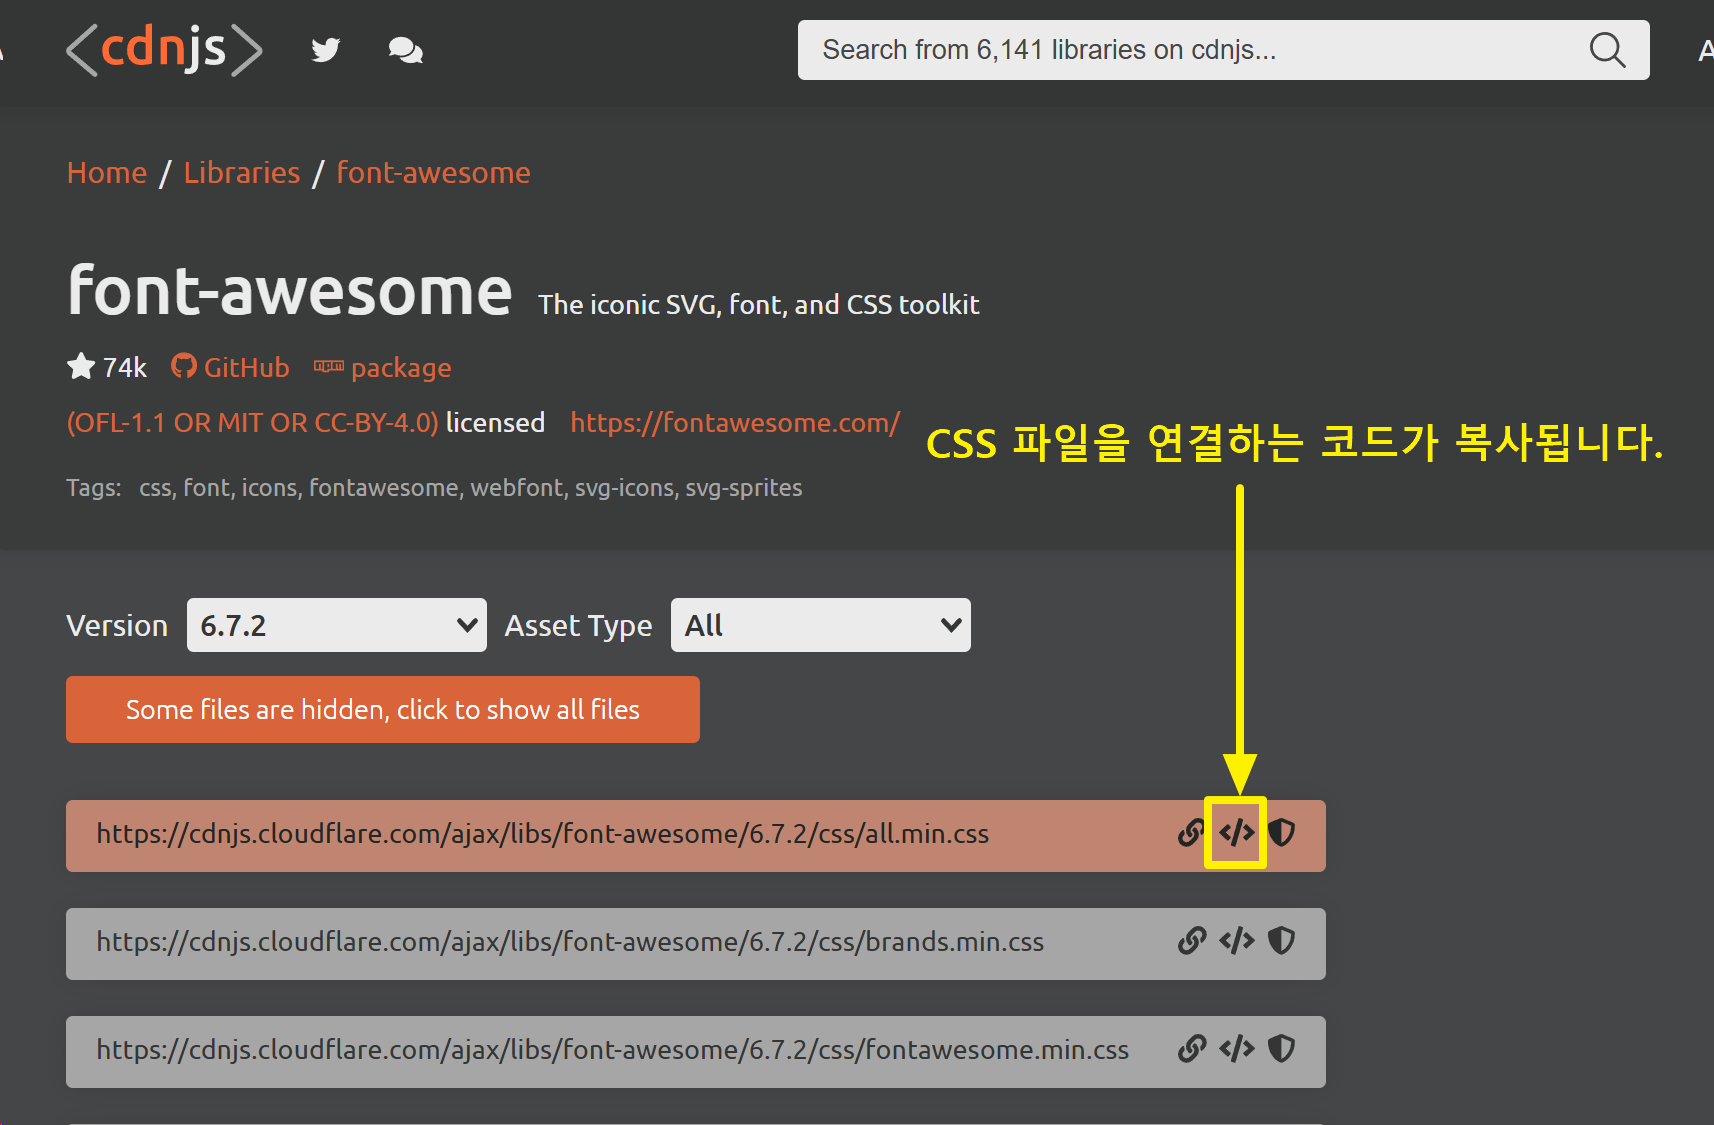Image resolution: width=1714 pixels, height=1125 pixels.
Task: Open the cdnjs home logo
Action: pos(164,49)
